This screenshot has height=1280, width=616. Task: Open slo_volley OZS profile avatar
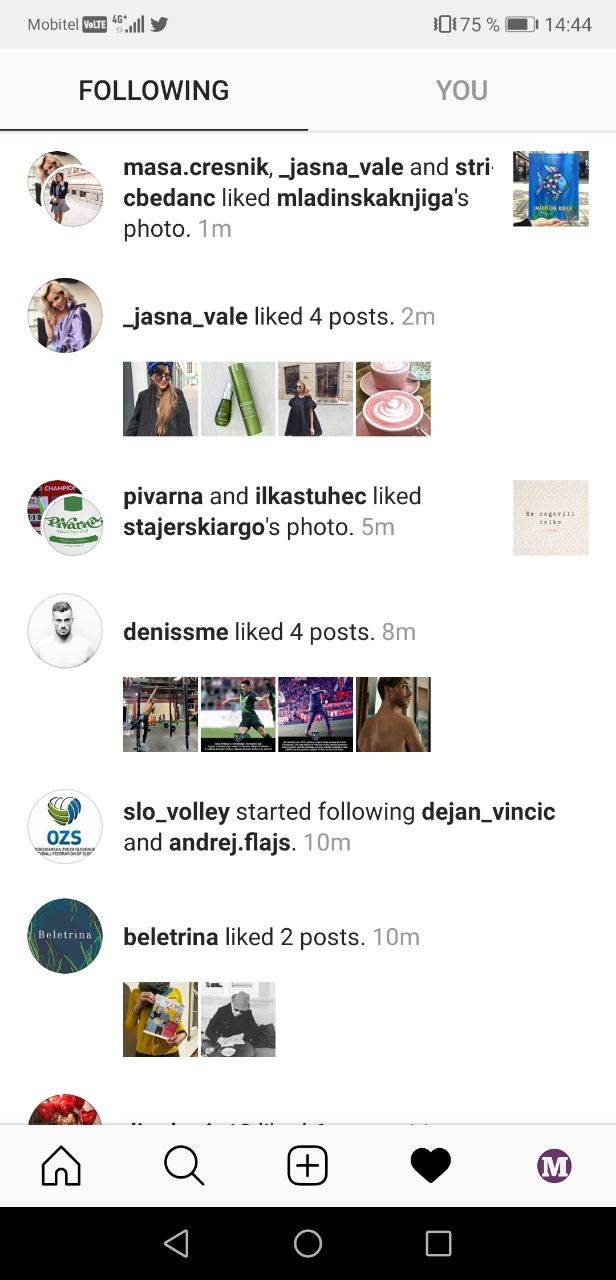65,826
